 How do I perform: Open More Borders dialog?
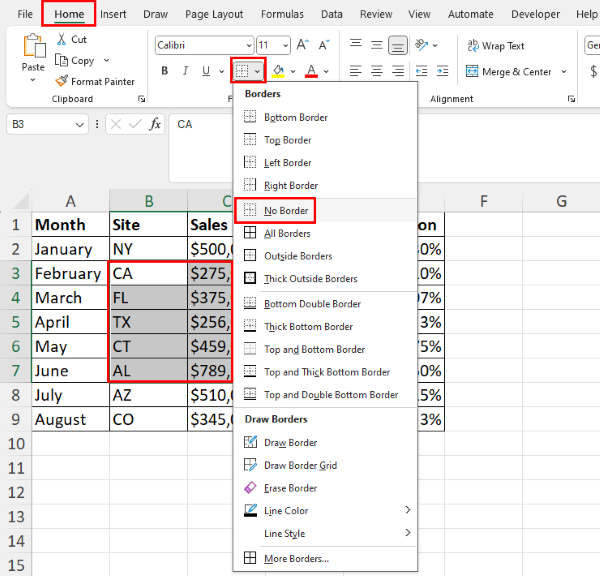point(296,558)
